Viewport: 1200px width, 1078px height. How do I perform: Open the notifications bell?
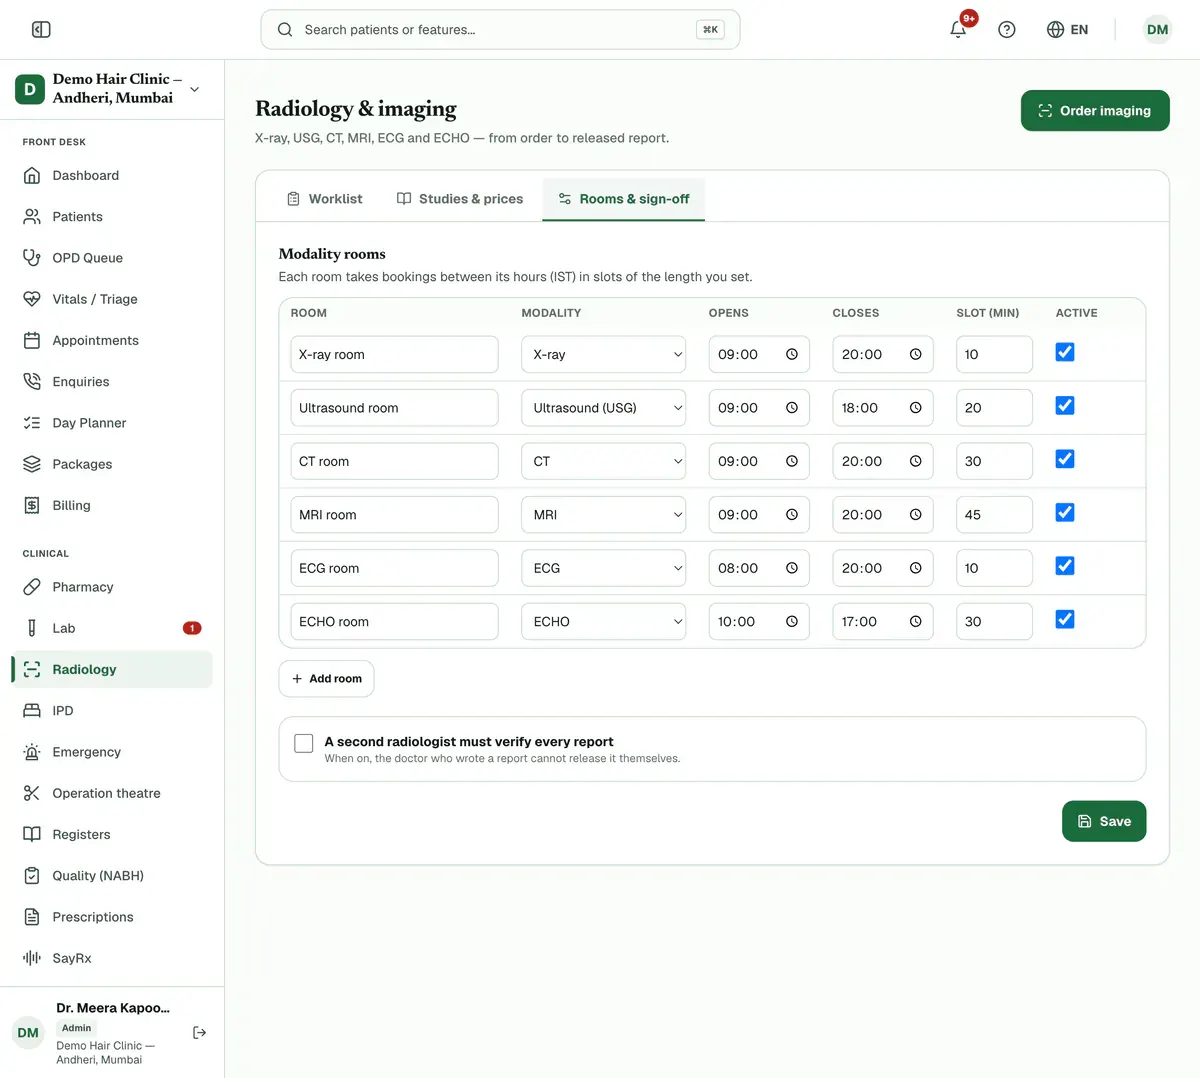tap(958, 30)
